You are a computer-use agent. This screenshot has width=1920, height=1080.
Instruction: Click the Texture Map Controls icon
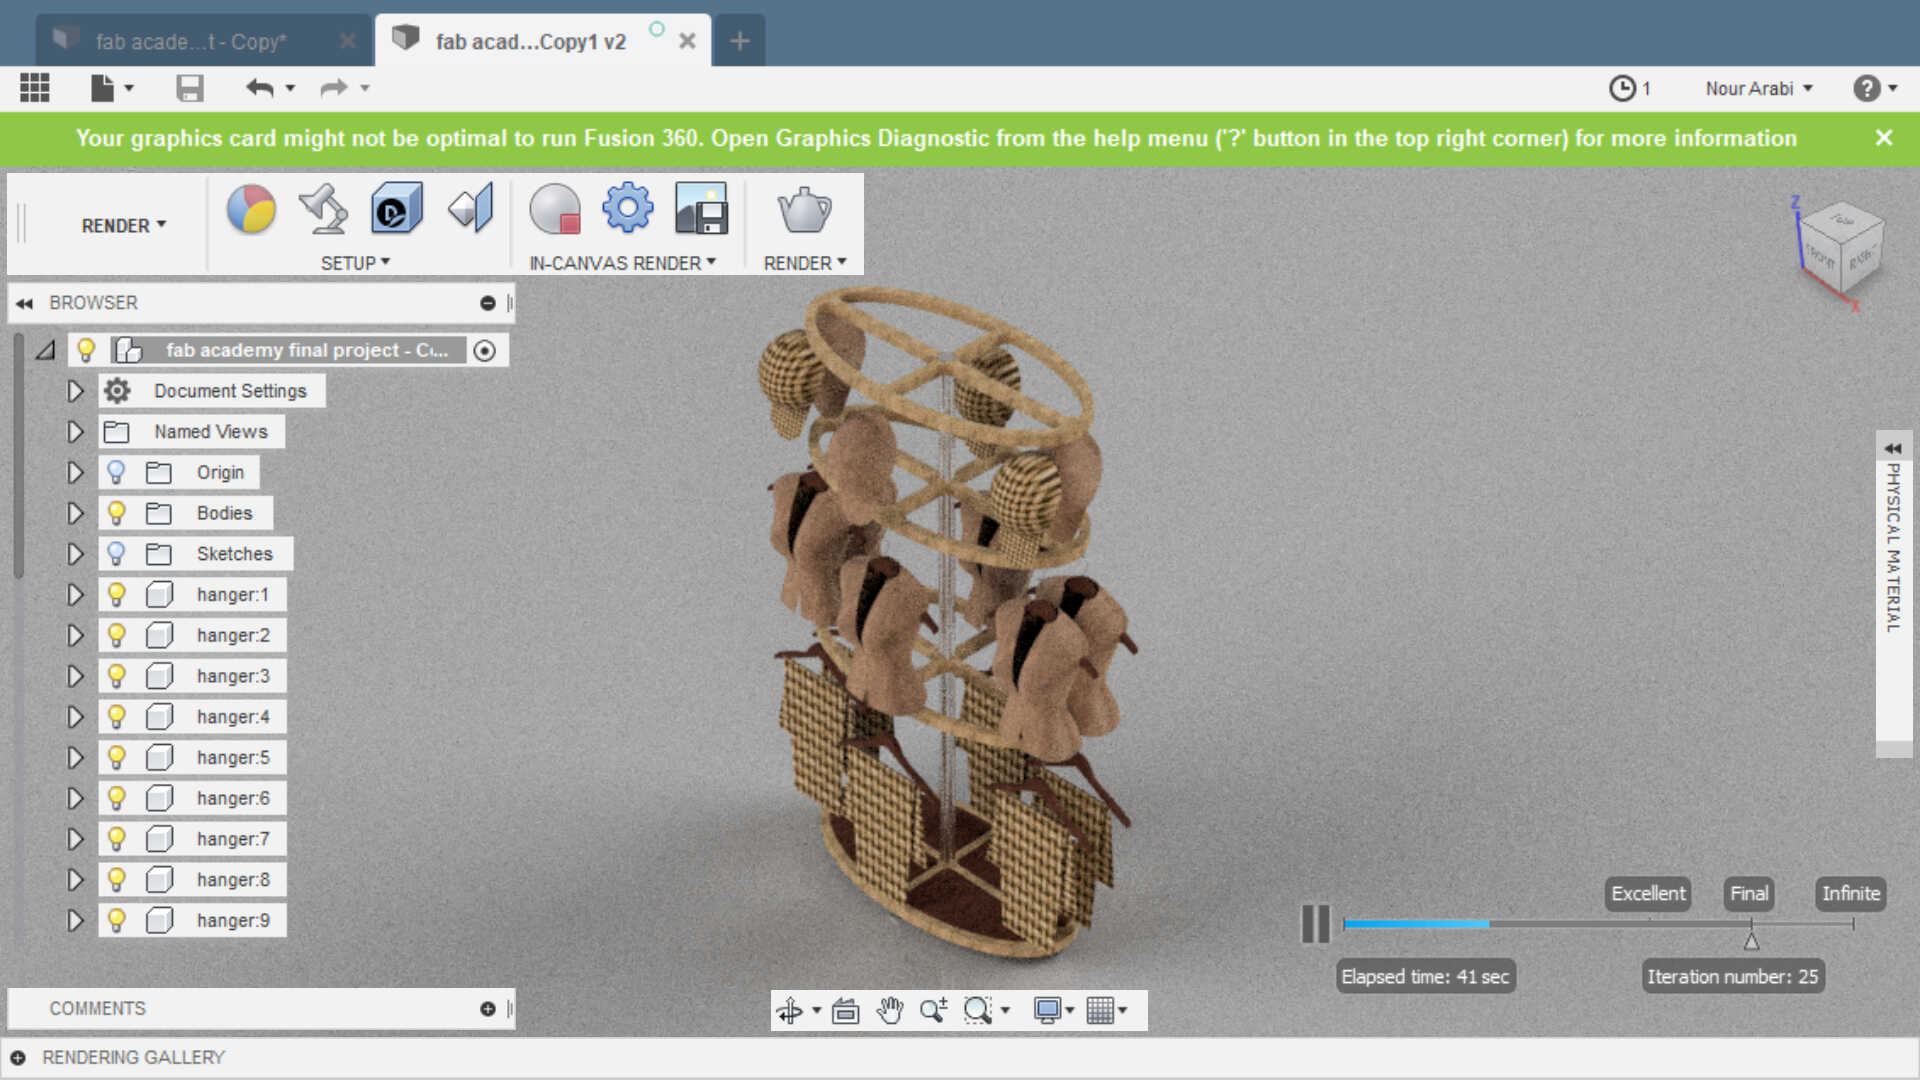click(471, 210)
